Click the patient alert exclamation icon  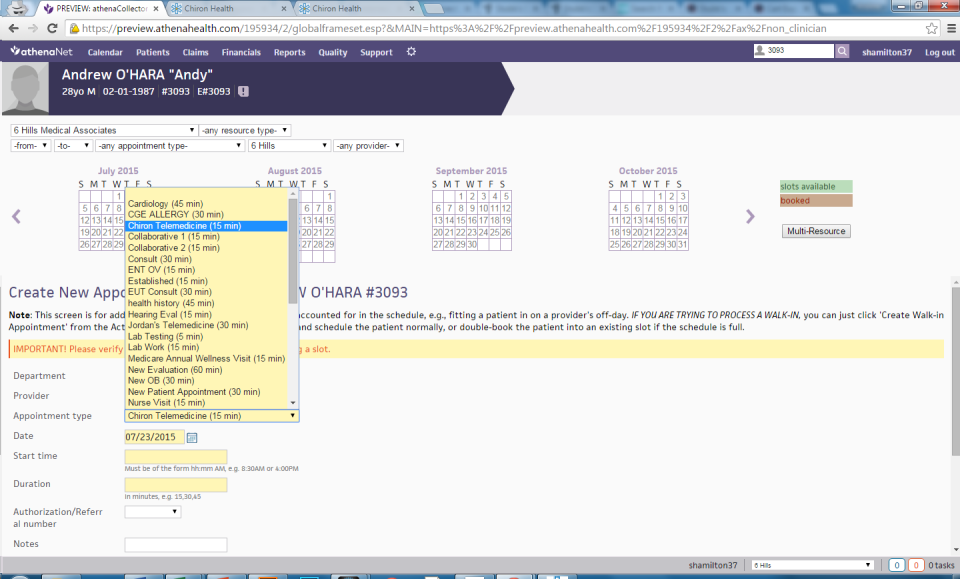click(243, 92)
